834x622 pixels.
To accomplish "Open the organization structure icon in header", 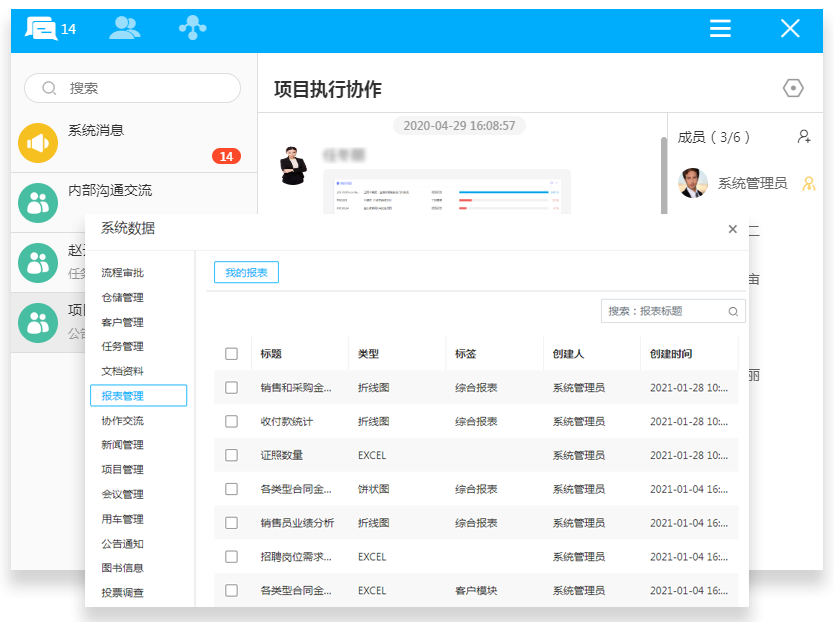I will 193,28.
